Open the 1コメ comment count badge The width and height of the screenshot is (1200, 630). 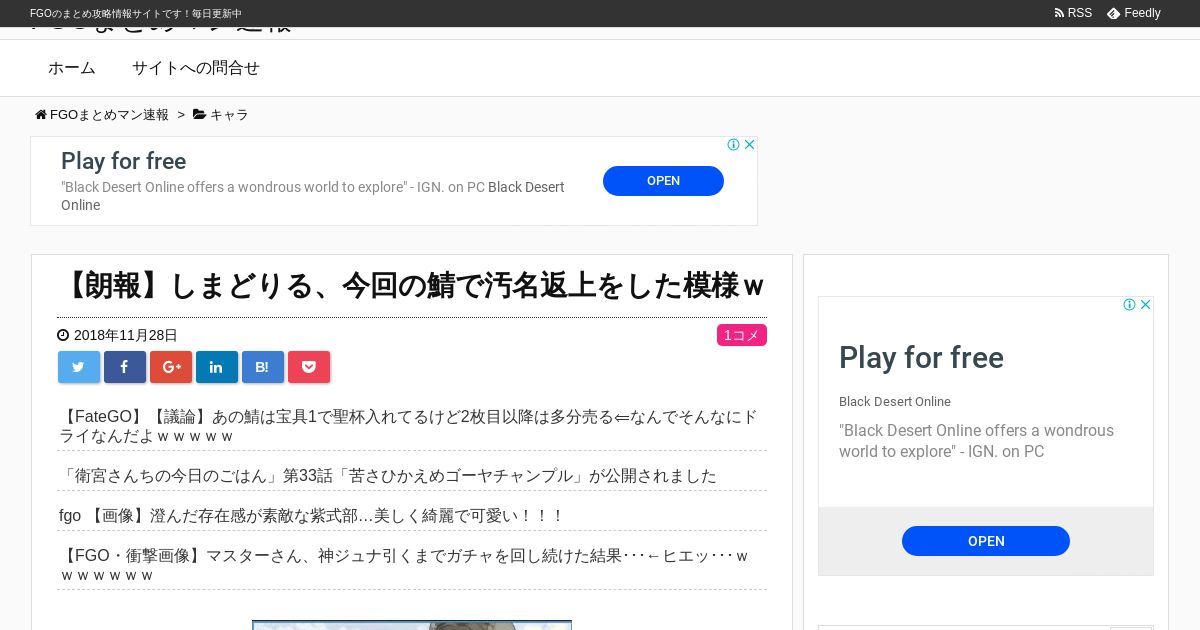tap(742, 335)
